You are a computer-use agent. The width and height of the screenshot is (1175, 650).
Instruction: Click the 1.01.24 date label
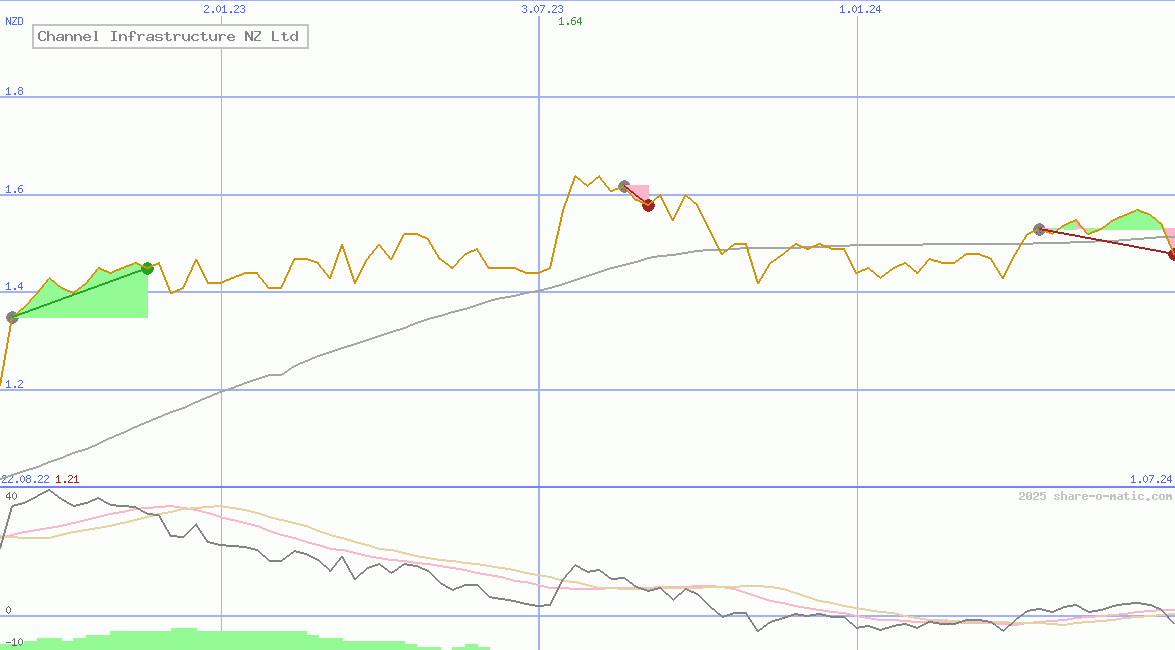click(x=860, y=9)
